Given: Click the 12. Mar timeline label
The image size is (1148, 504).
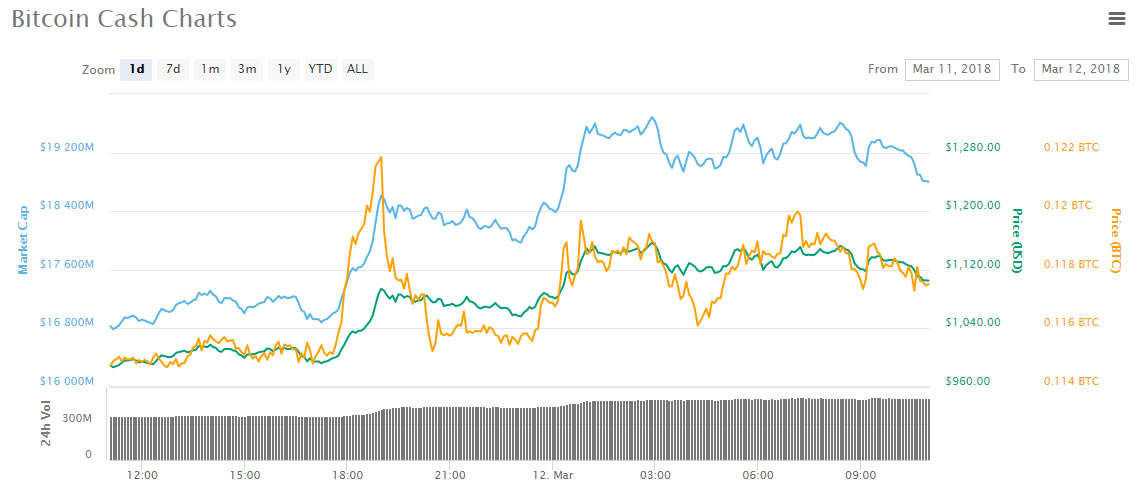Looking at the screenshot, I should 552,475.
